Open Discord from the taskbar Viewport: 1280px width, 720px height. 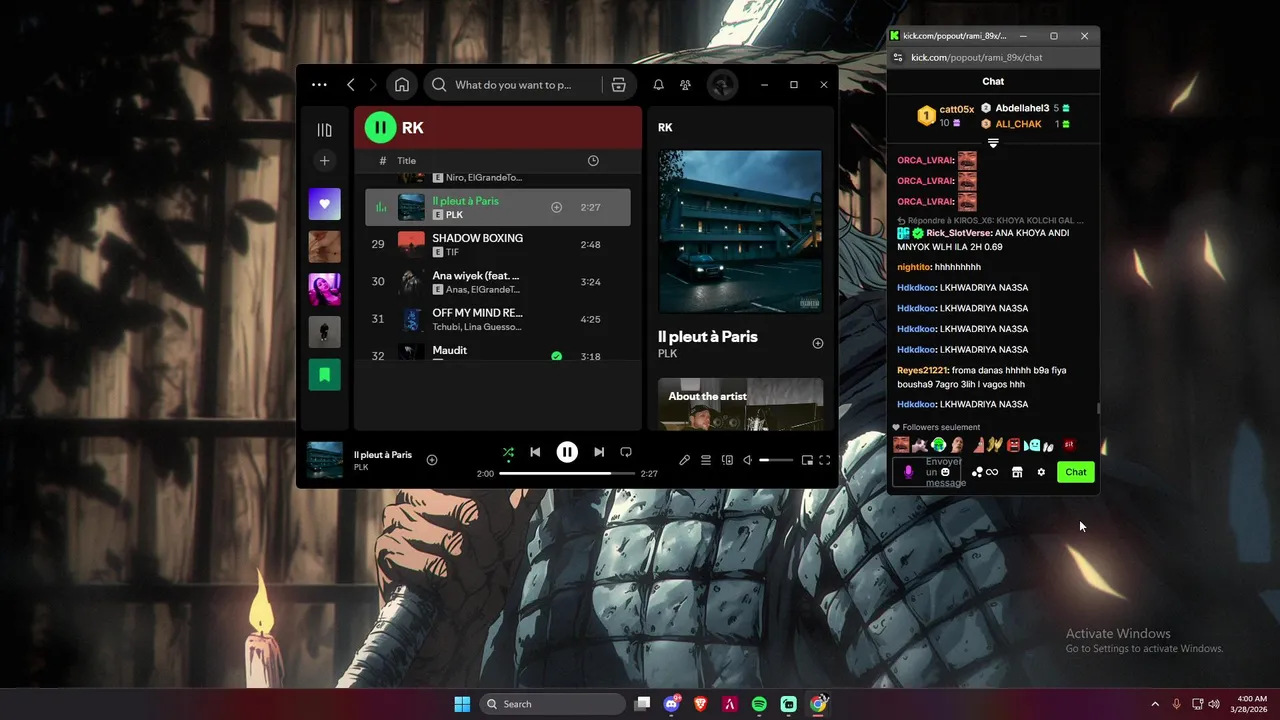pyautogui.click(x=672, y=704)
